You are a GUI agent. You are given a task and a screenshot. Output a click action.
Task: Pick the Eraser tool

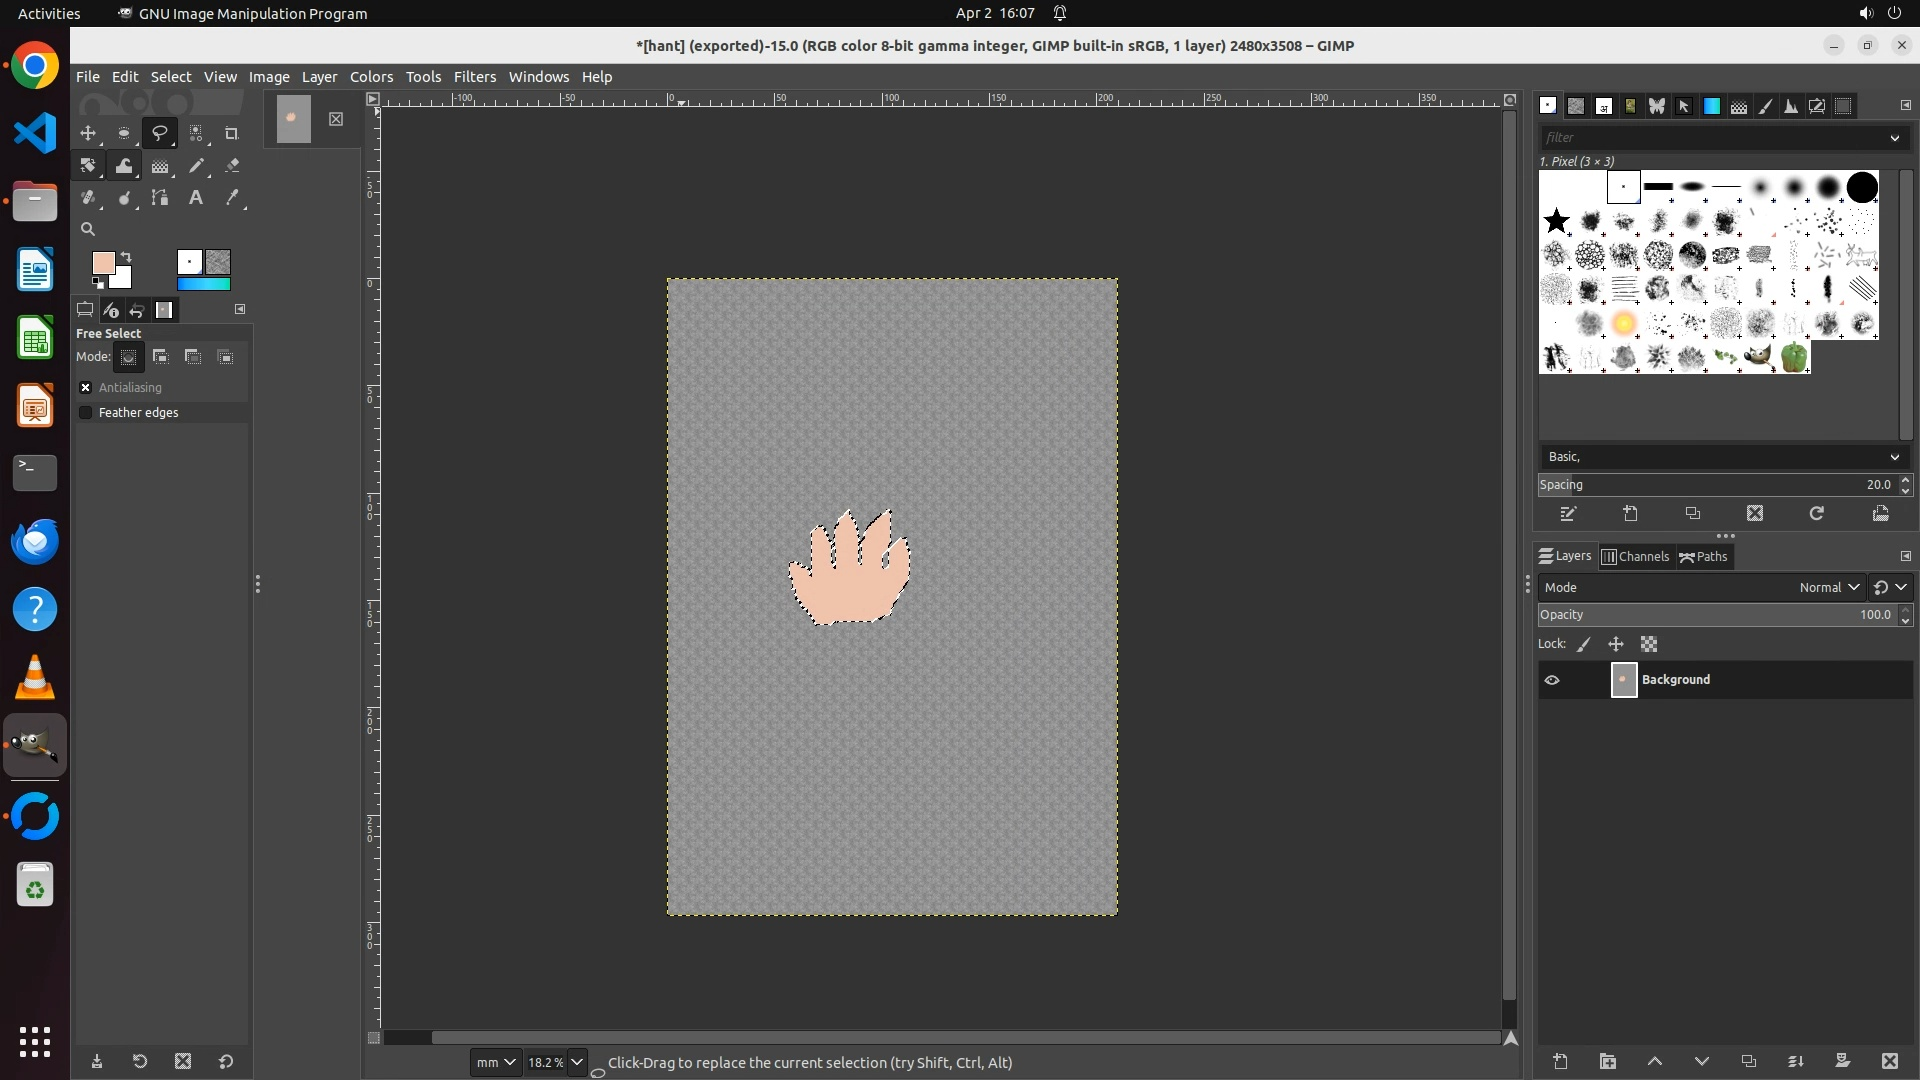pyautogui.click(x=232, y=166)
